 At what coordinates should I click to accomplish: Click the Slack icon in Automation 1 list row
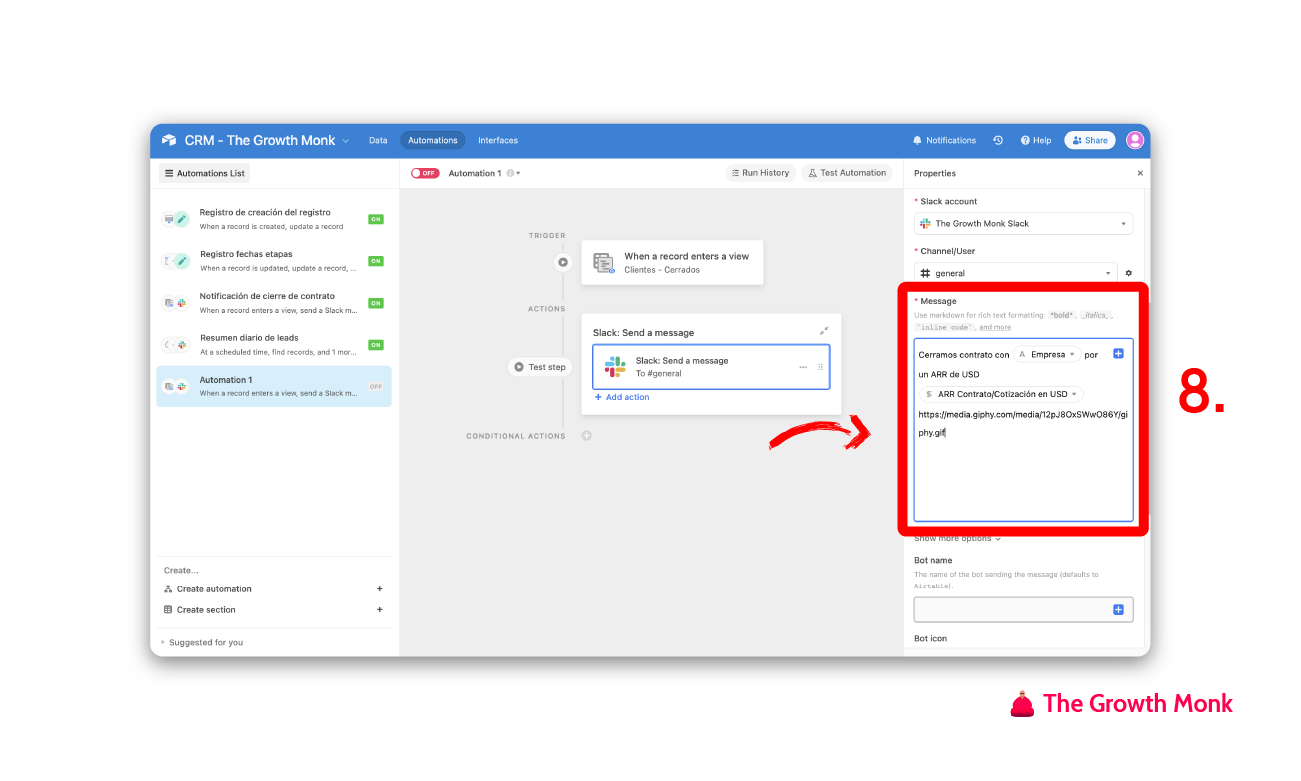pyautogui.click(x=181, y=386)
